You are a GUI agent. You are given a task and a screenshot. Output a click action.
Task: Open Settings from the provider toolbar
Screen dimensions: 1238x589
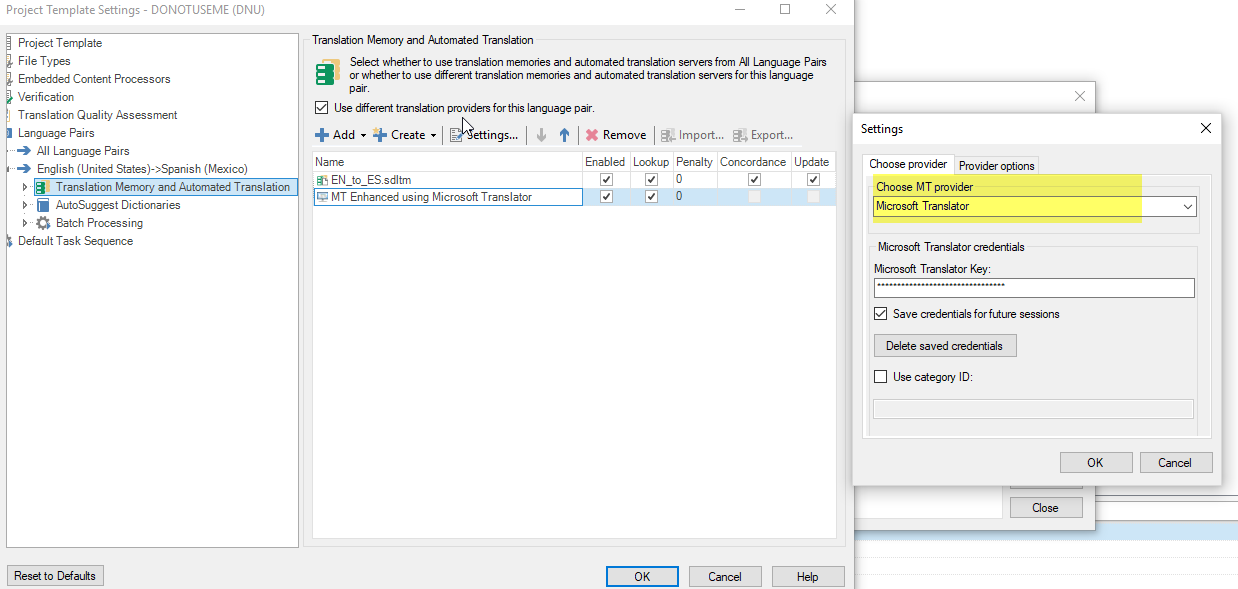[484, 135]
